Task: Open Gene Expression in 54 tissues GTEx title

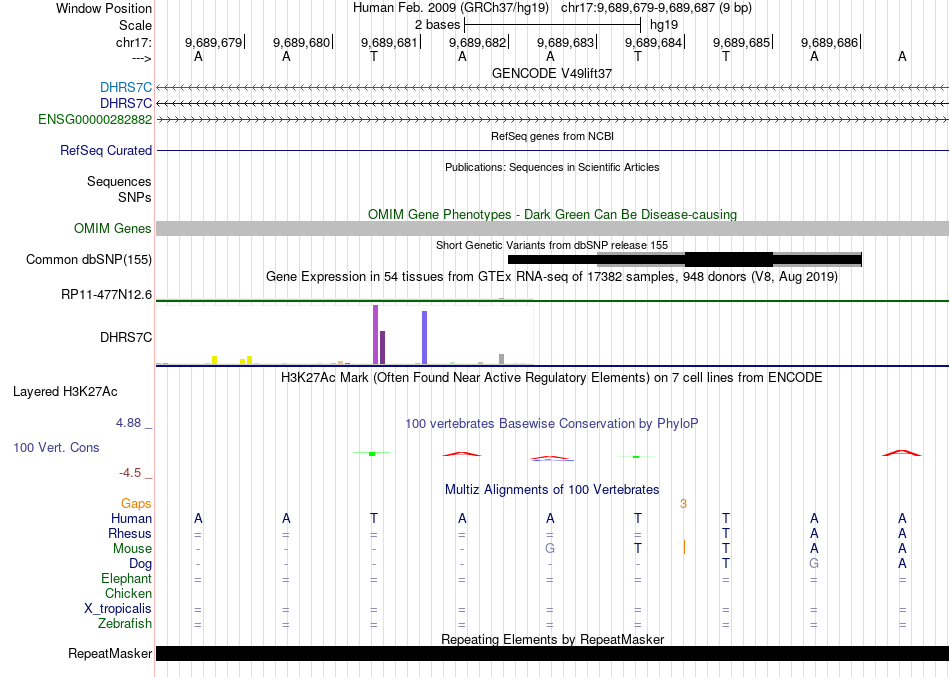Action: [552, 277]
